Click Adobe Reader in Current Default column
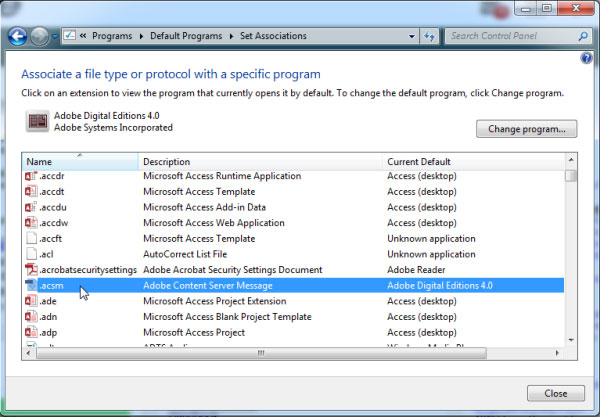 416,270
